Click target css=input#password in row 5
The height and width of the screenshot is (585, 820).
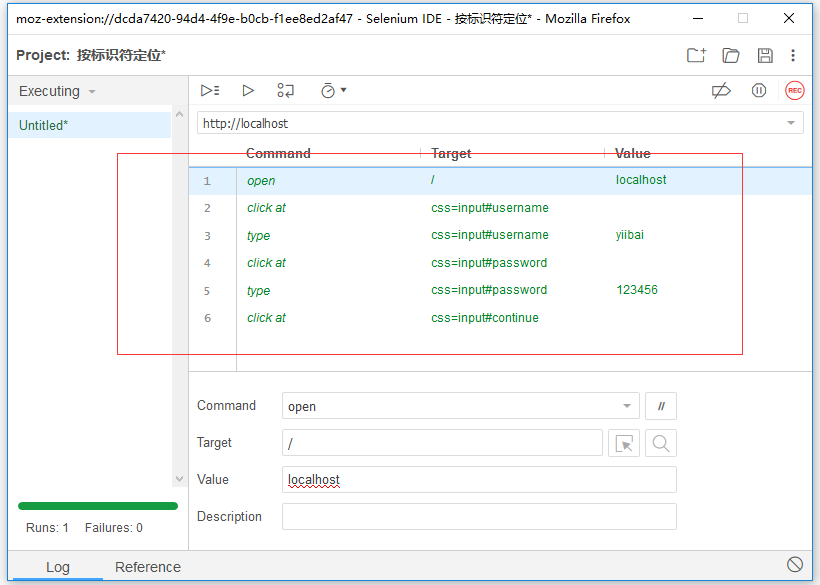coord(489,290)
